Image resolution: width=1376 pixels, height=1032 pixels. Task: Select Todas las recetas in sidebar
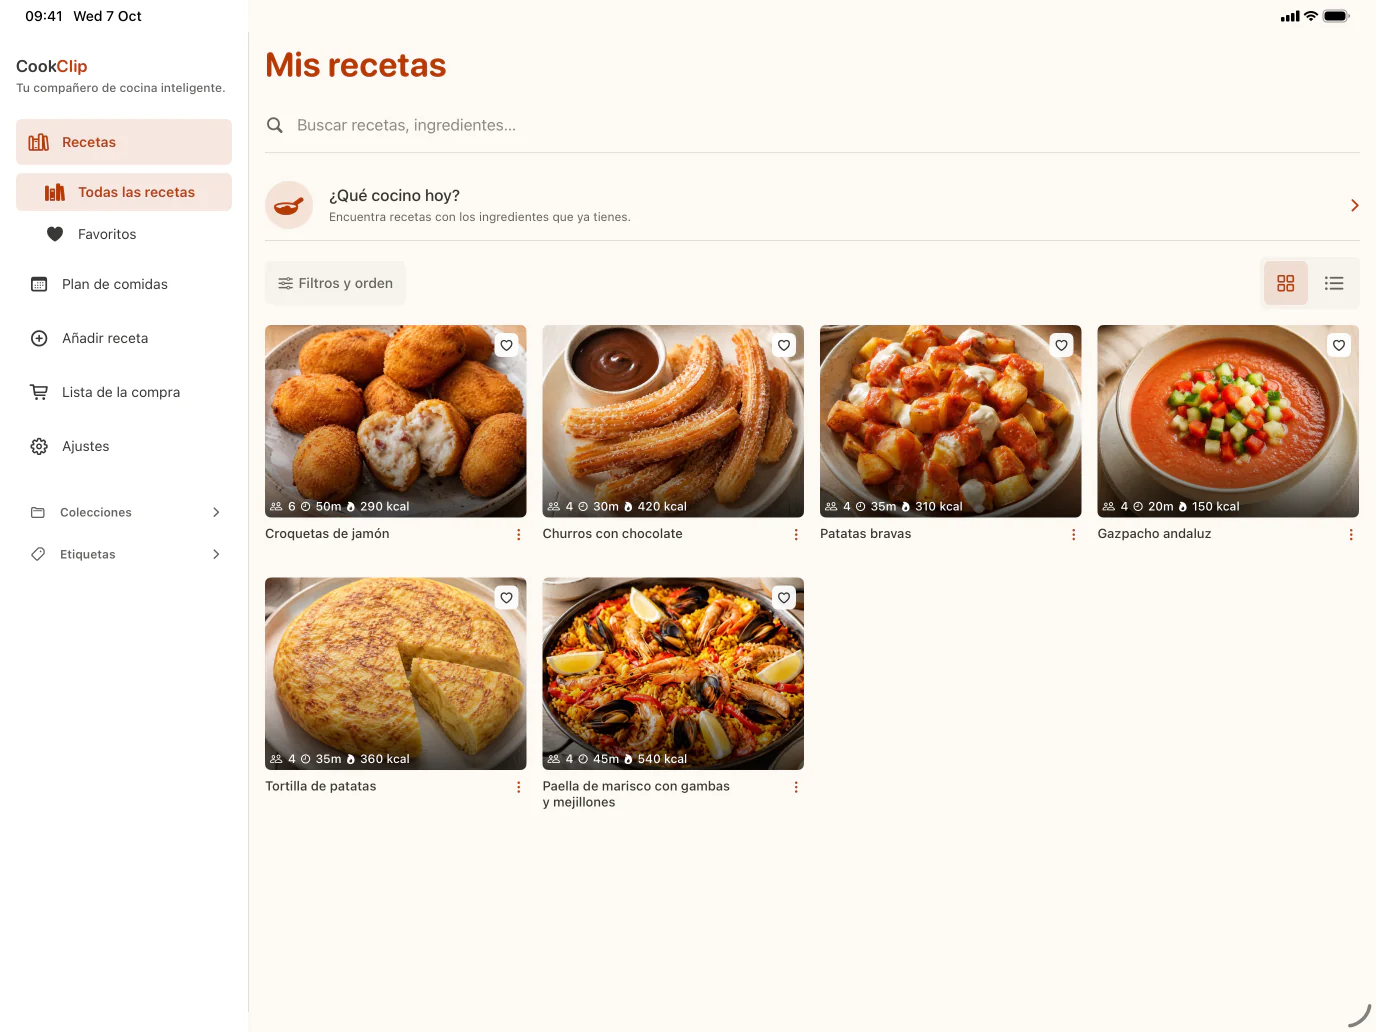click(124, 192)
